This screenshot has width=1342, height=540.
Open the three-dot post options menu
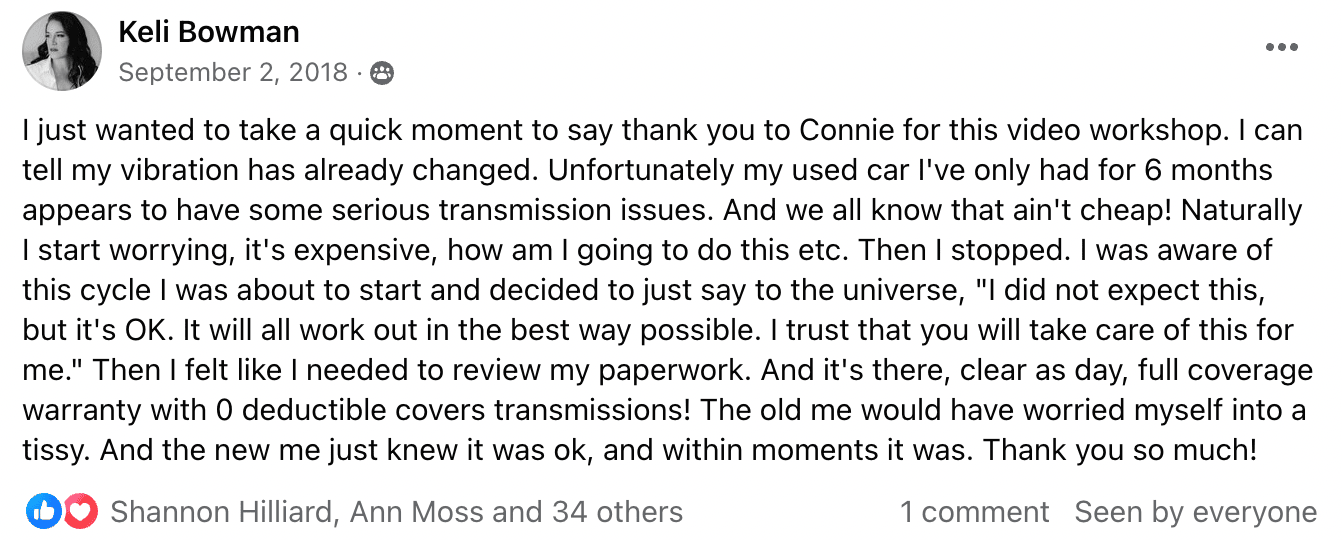pos(1281,46)
